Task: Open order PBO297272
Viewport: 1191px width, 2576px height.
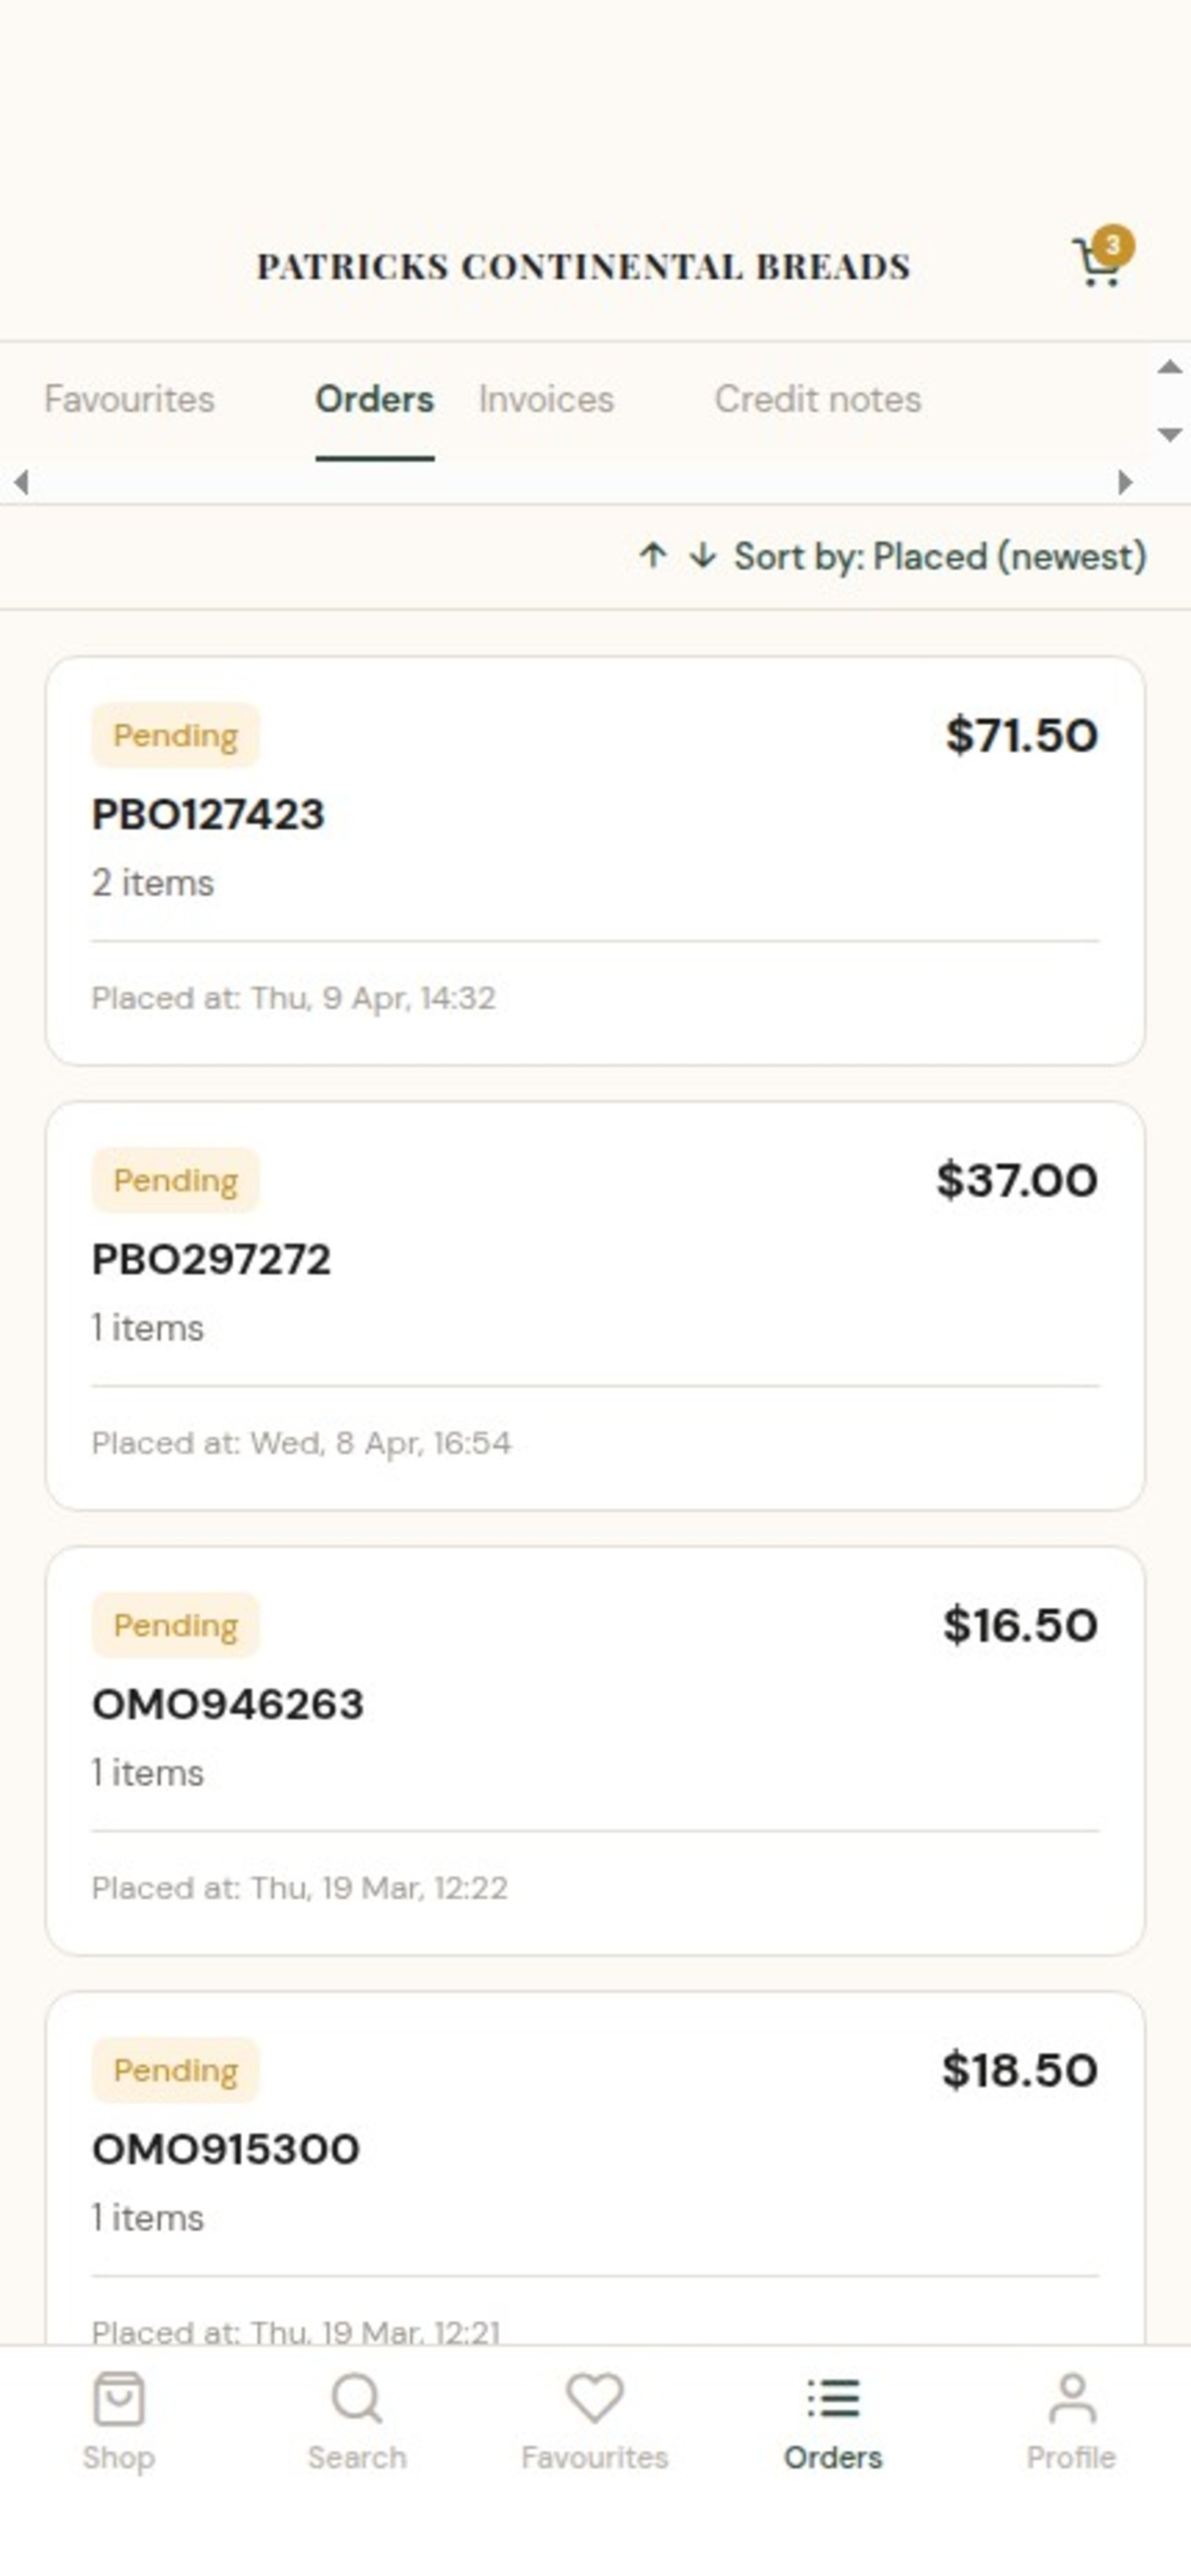Action: pos(595,1306)
